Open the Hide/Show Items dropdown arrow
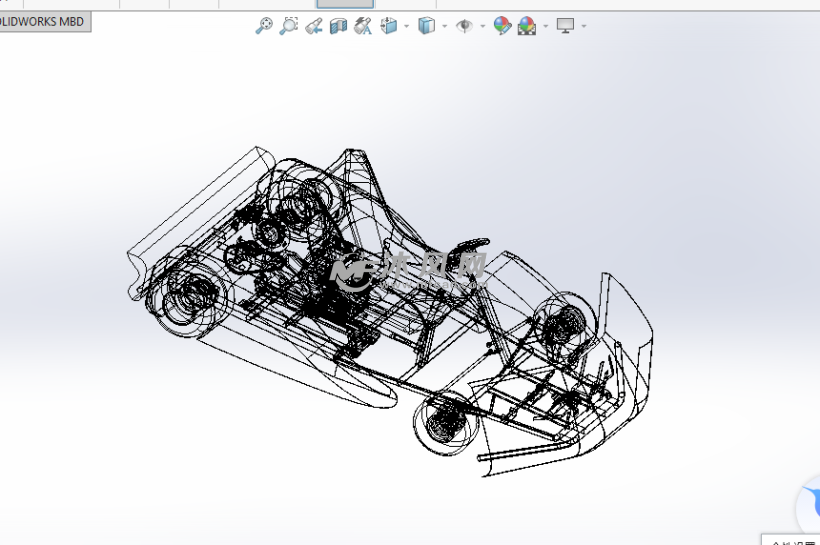 482,26
